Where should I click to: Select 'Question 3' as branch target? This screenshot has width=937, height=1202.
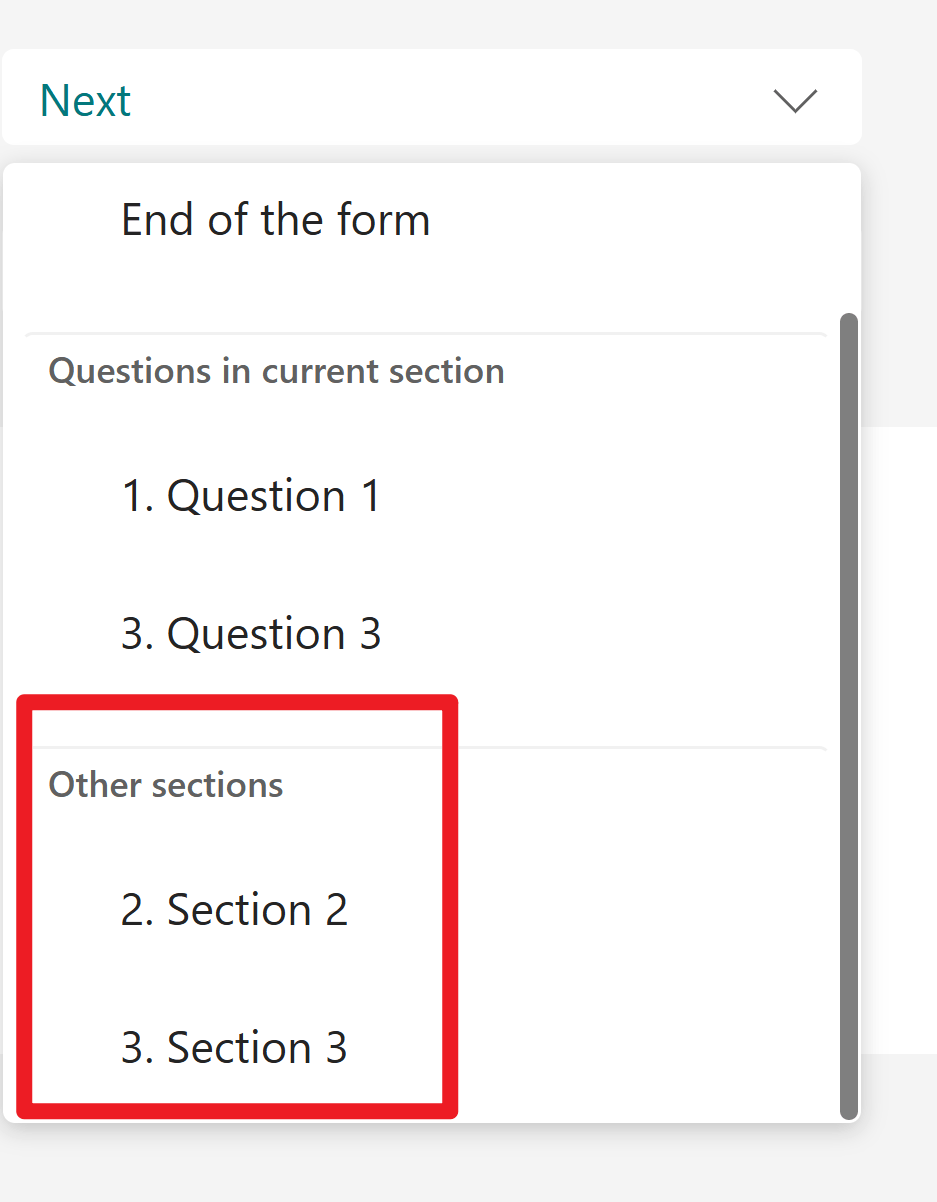(x=251, y=633)
